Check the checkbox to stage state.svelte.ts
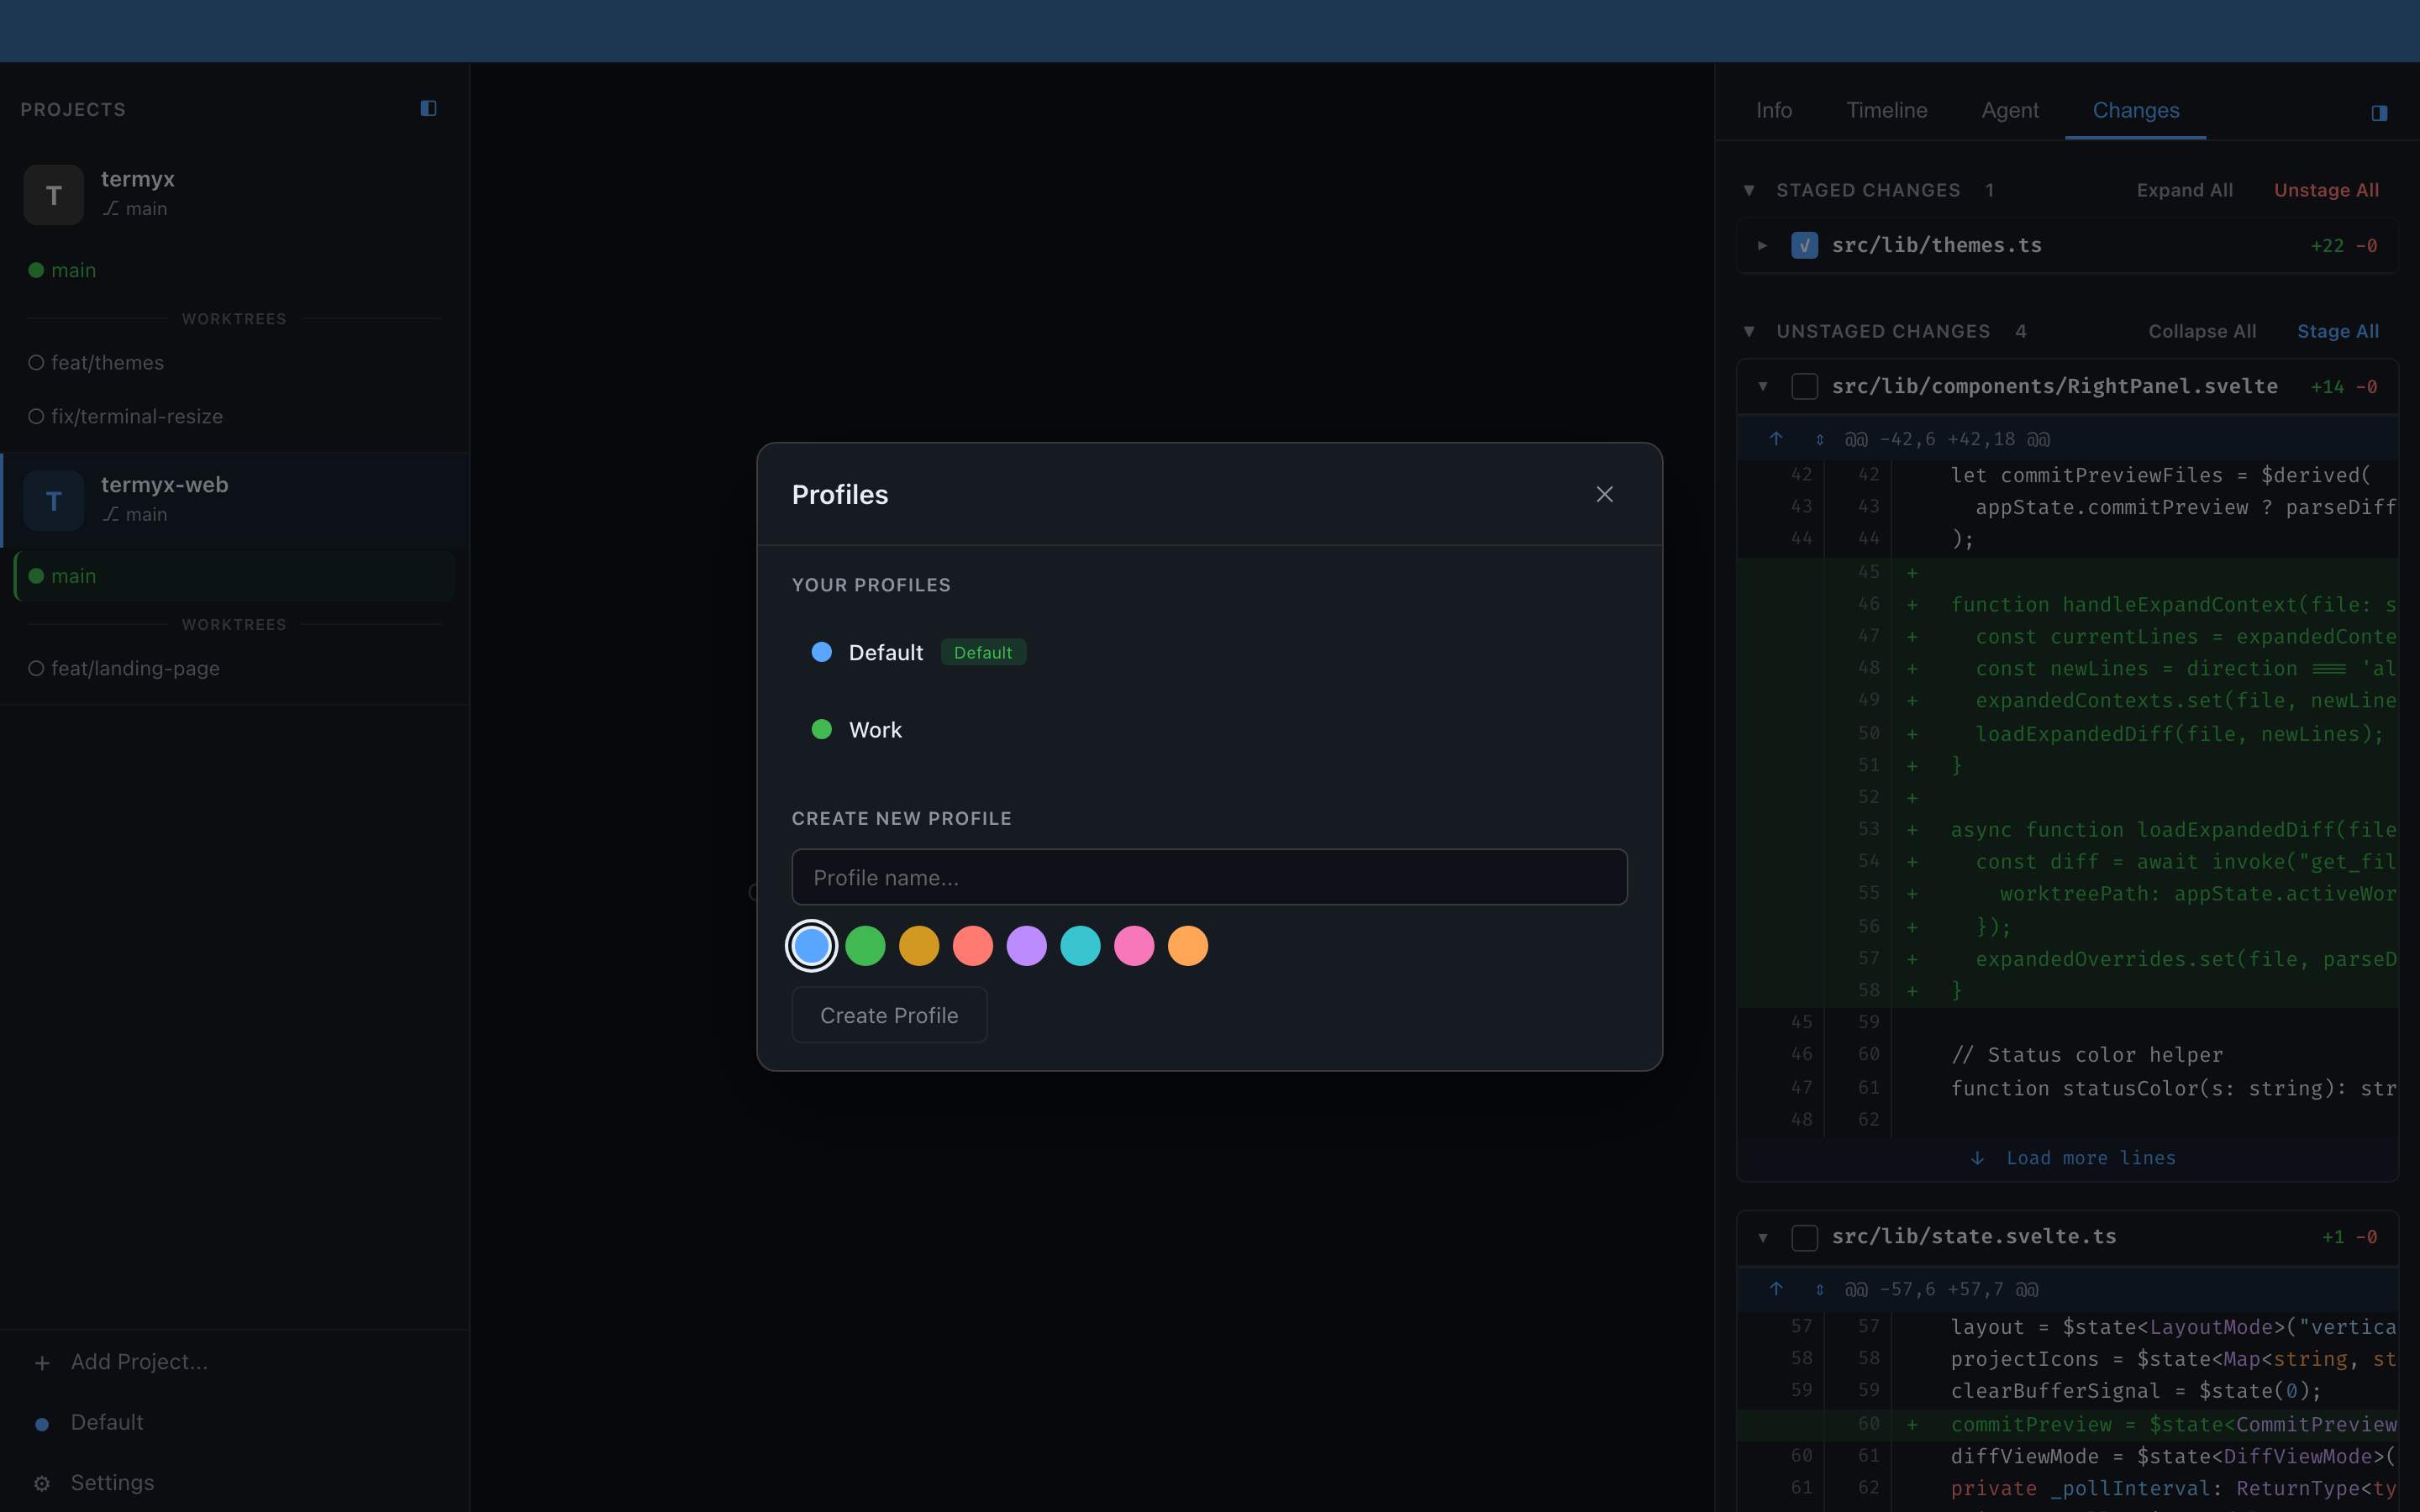This screenshot has width=2420, height=1512. tap(1804, 1237)
